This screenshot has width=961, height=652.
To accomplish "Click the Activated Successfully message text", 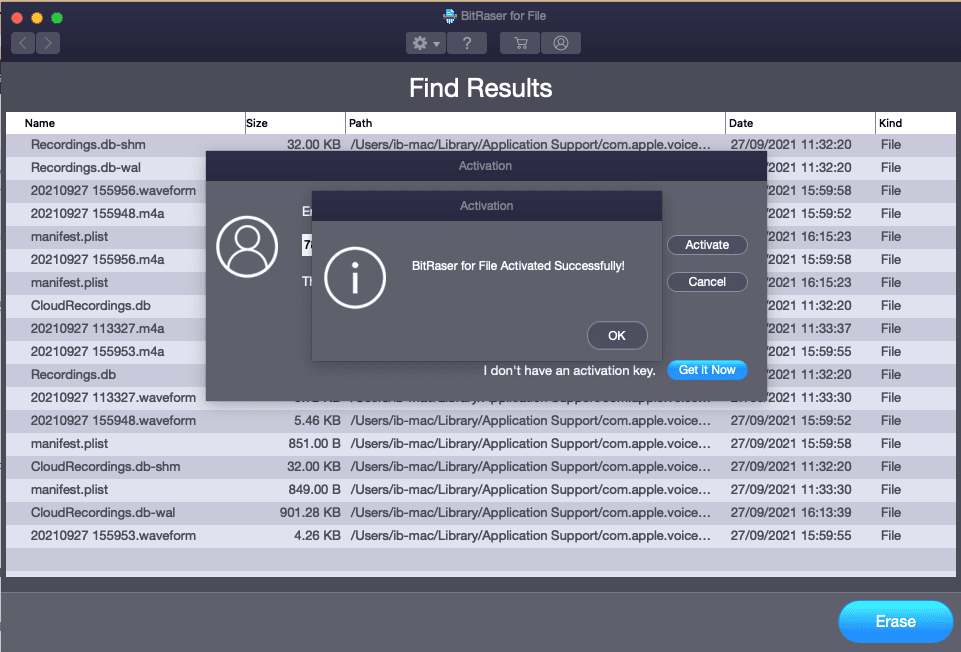I will (x=518, y=265).
